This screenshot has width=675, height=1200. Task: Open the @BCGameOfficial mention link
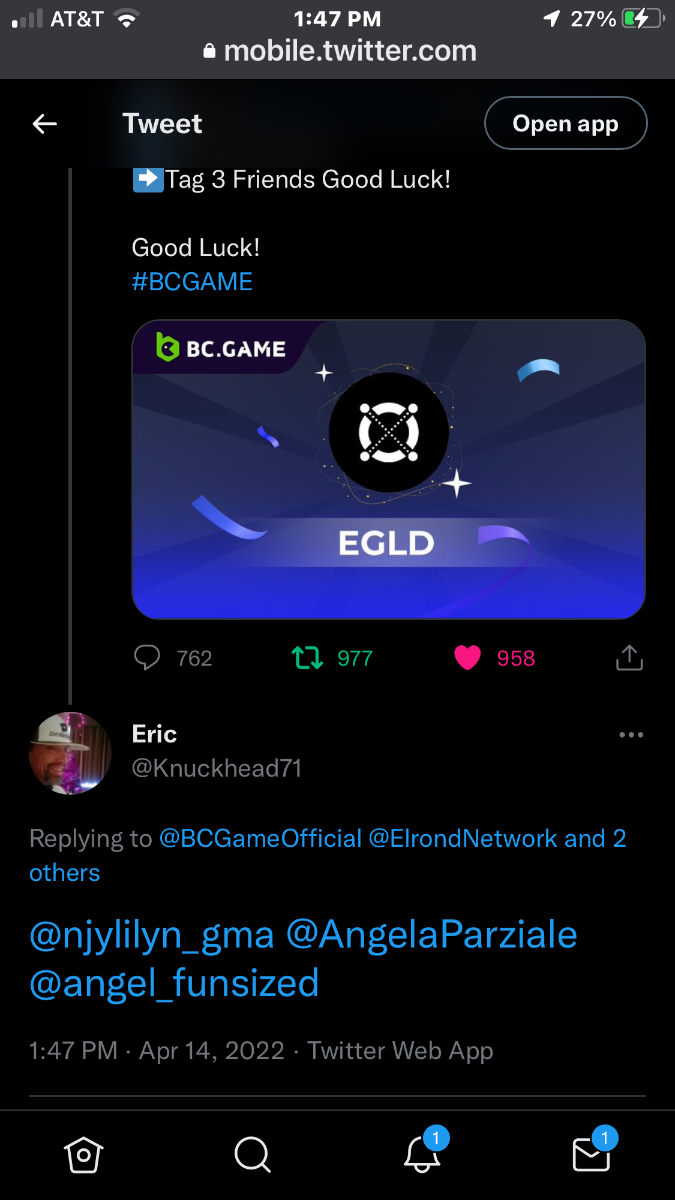point(260,838)
